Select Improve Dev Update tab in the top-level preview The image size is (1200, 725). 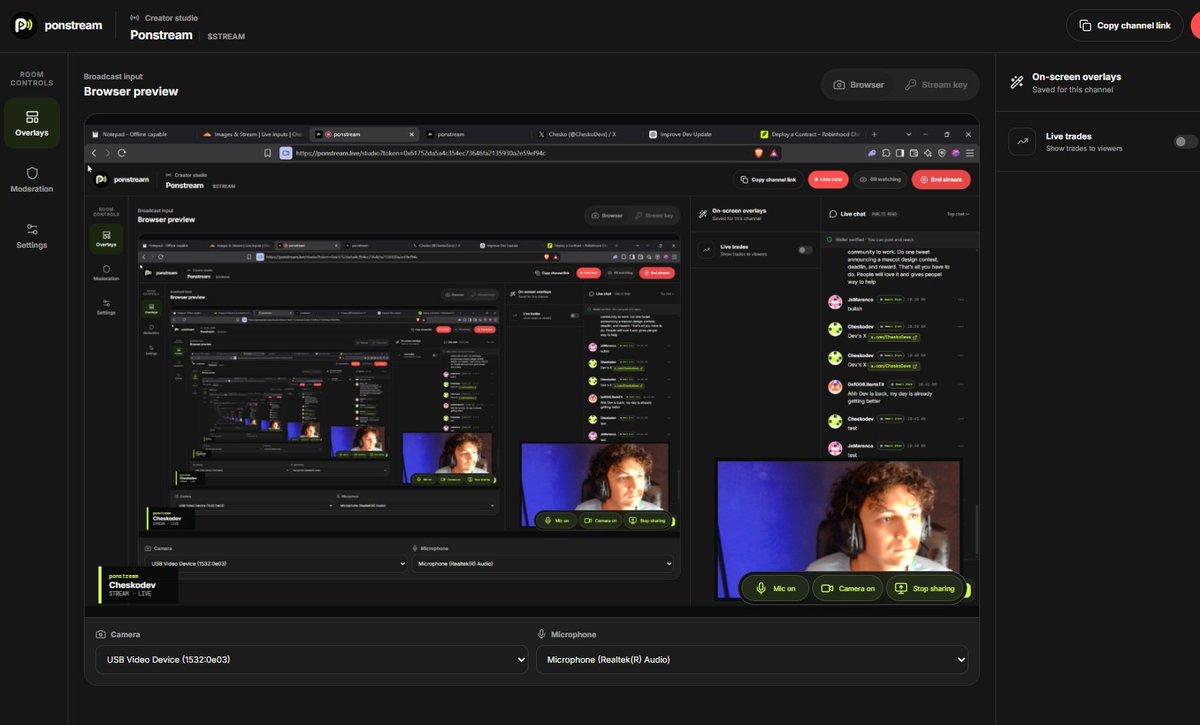pyautogui.click(x=697, y=133)
